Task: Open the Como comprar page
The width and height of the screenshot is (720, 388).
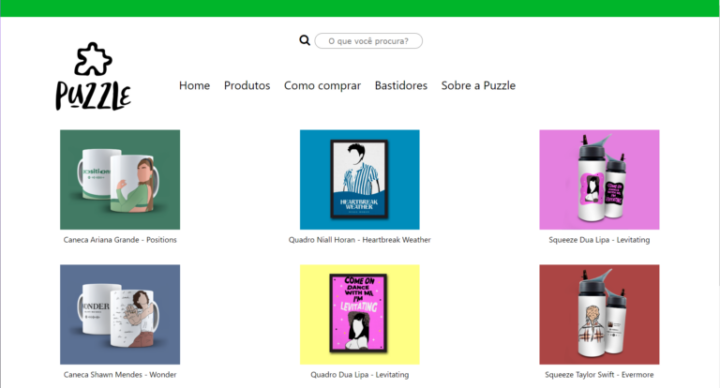Action: click(x=322, y=86)
